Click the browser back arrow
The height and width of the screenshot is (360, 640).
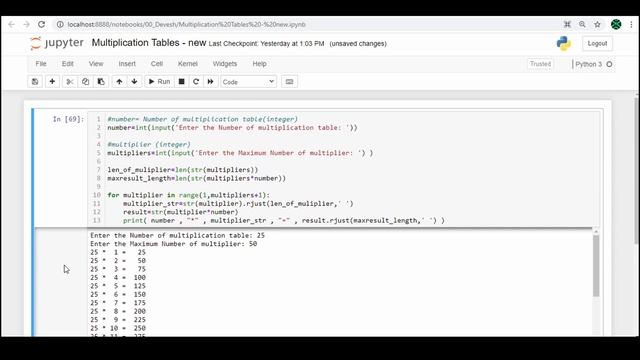11,24
